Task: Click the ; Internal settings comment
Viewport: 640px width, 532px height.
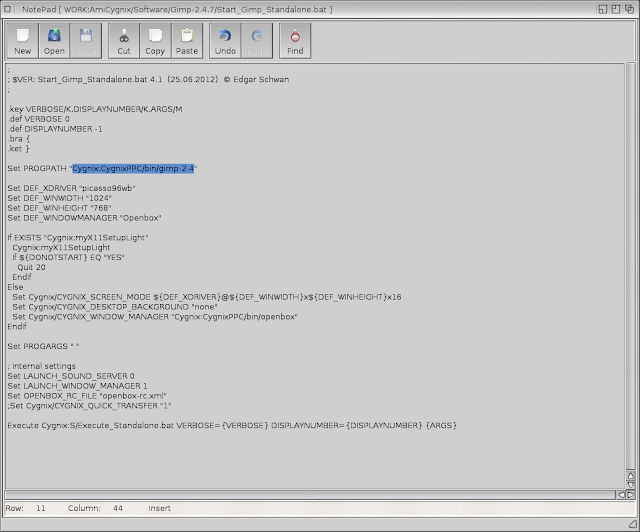Action: [x=42, y=366]
